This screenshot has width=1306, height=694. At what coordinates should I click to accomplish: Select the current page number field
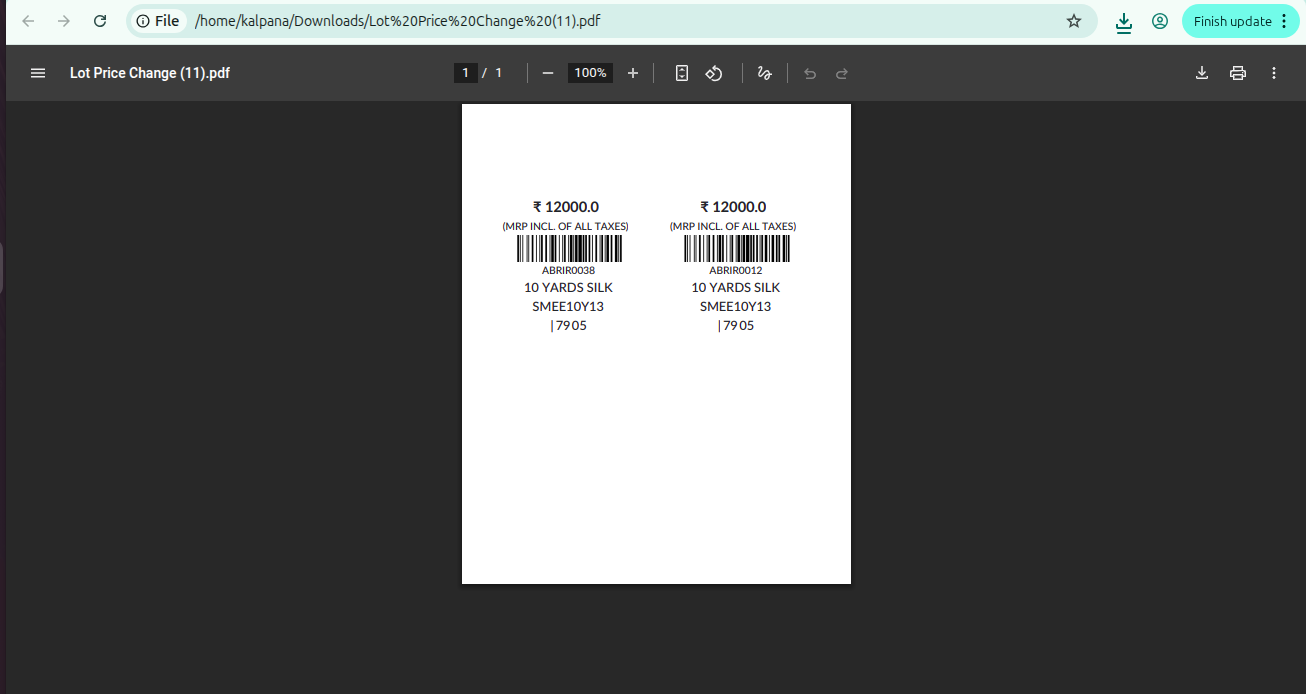[x=465, y=73]
